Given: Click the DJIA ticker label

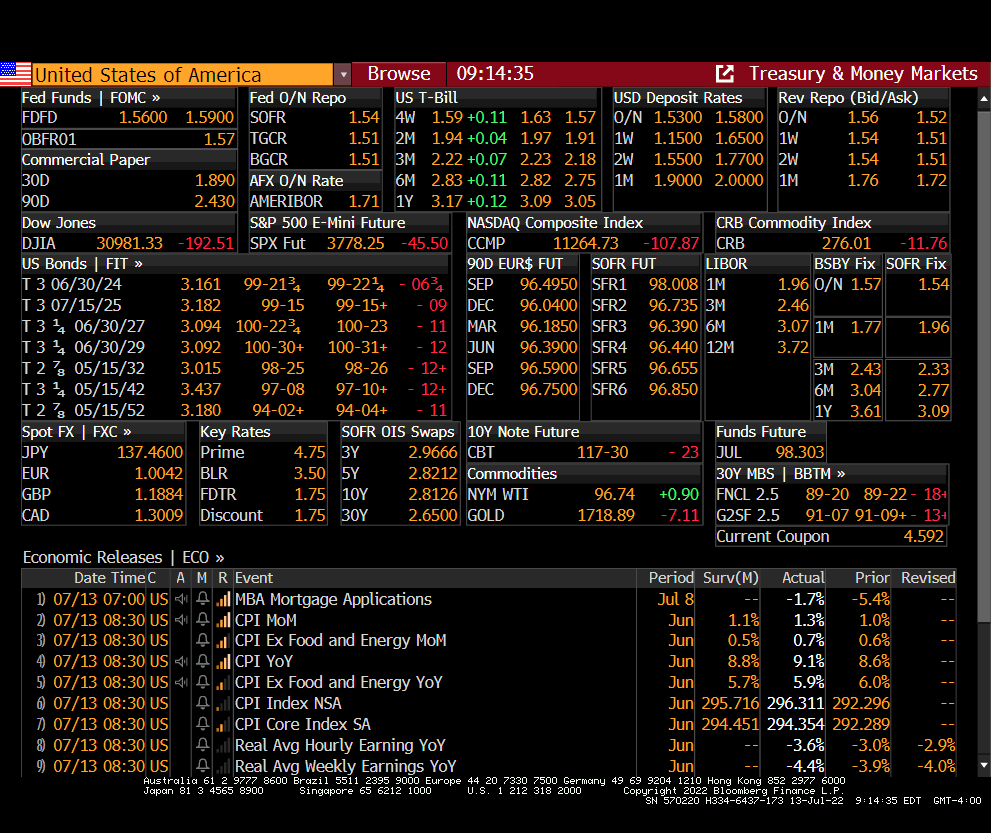Looking at the screenshot, I should coord(39,243).
